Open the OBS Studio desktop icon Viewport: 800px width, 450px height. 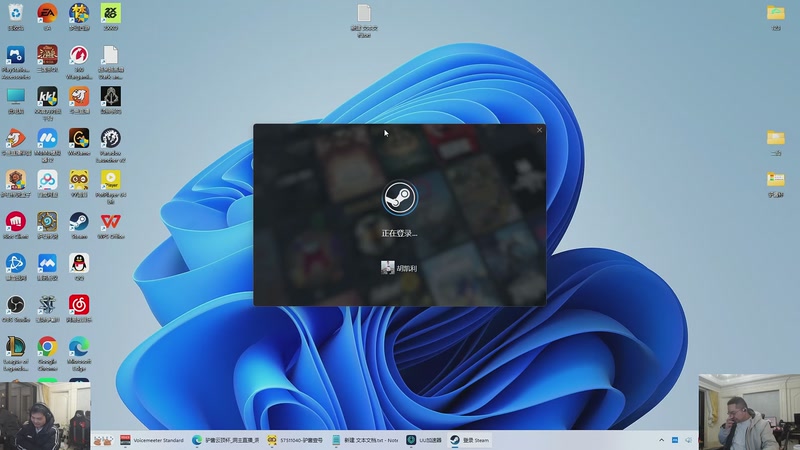(x=16, y=305)
